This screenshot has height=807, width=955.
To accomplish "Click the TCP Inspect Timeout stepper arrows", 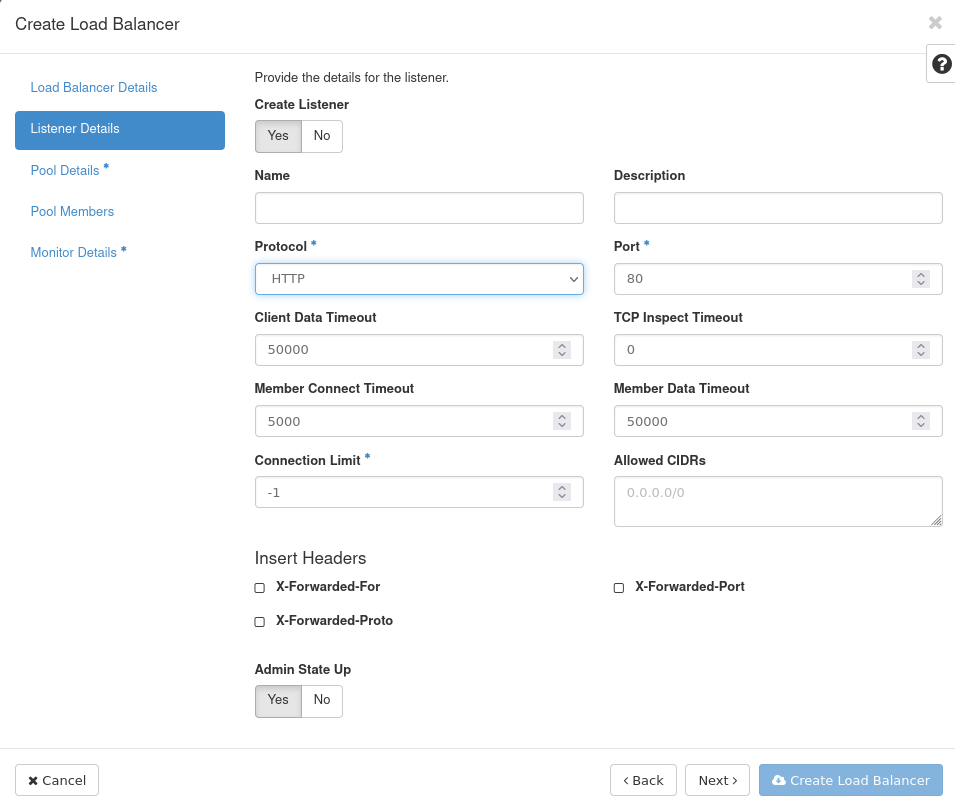I will pyautogui.click(x=920, y=350).
